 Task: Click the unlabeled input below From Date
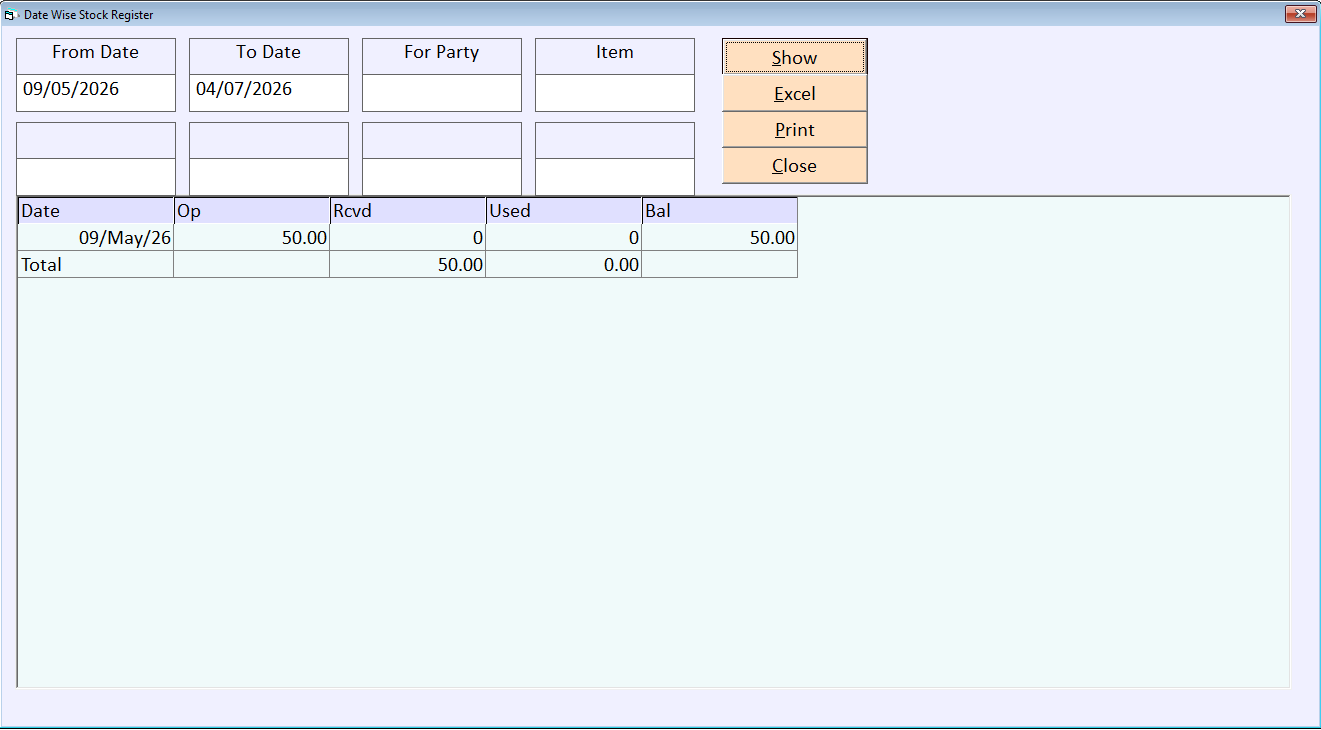[x=96, y=177]
